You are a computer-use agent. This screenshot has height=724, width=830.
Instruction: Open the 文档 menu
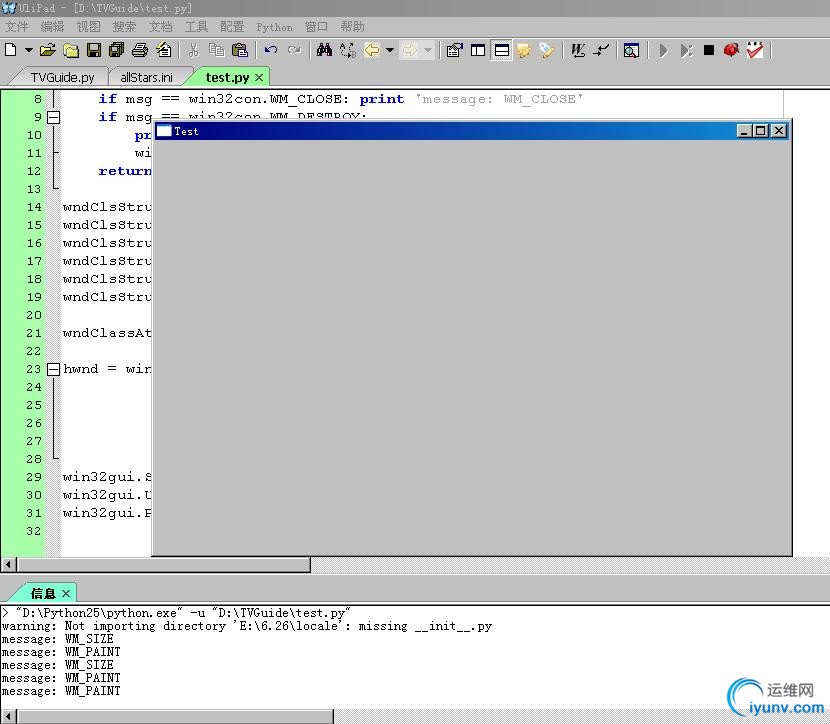click(x=160, y=26)
